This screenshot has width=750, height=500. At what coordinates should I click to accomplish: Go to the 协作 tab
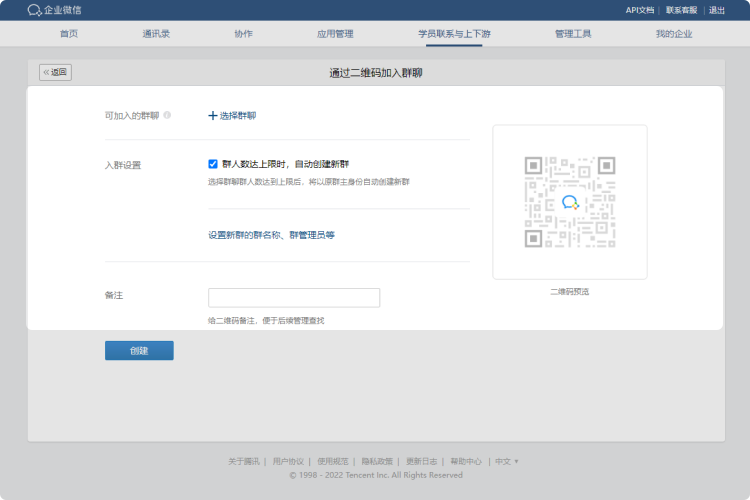point(243,33)
